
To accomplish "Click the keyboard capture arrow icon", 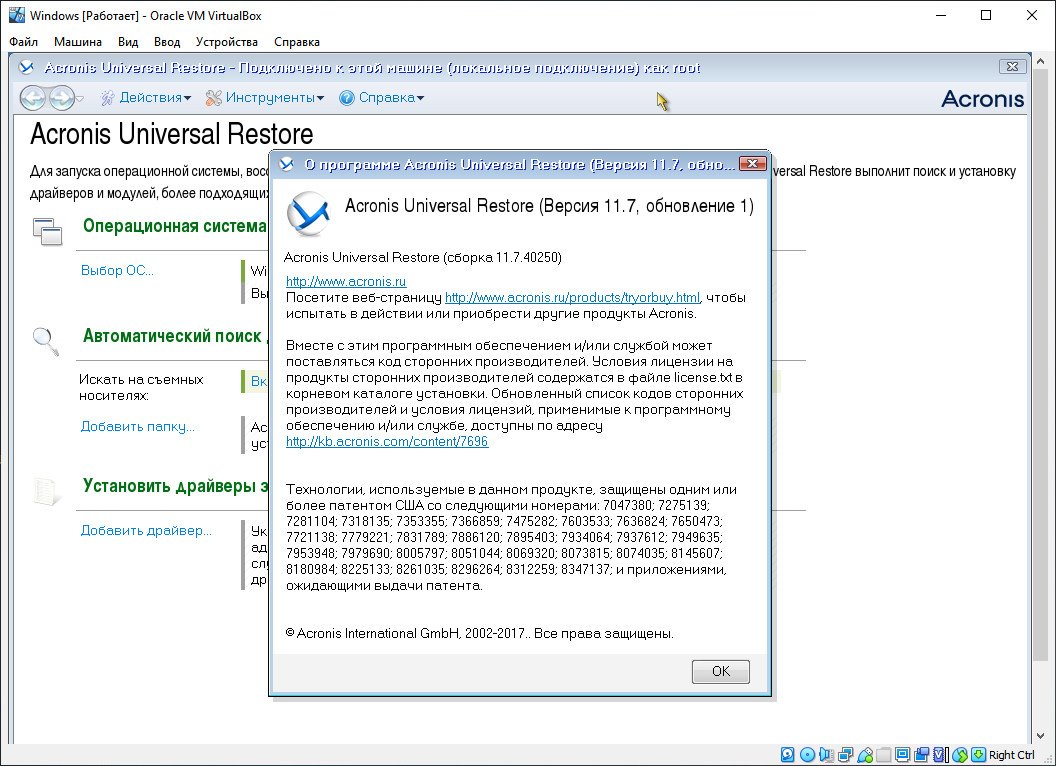I will 979,755.
